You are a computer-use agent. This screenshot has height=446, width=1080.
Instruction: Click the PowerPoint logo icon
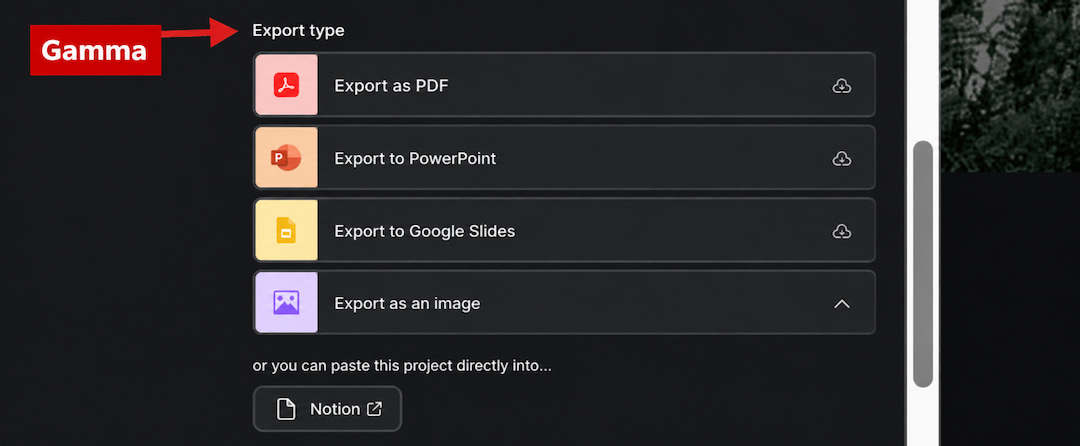(x=286, y=158)
